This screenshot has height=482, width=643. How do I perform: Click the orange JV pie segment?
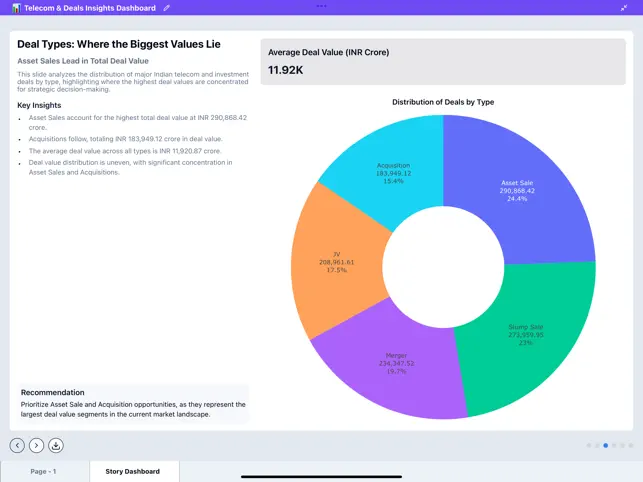[337, 262]
